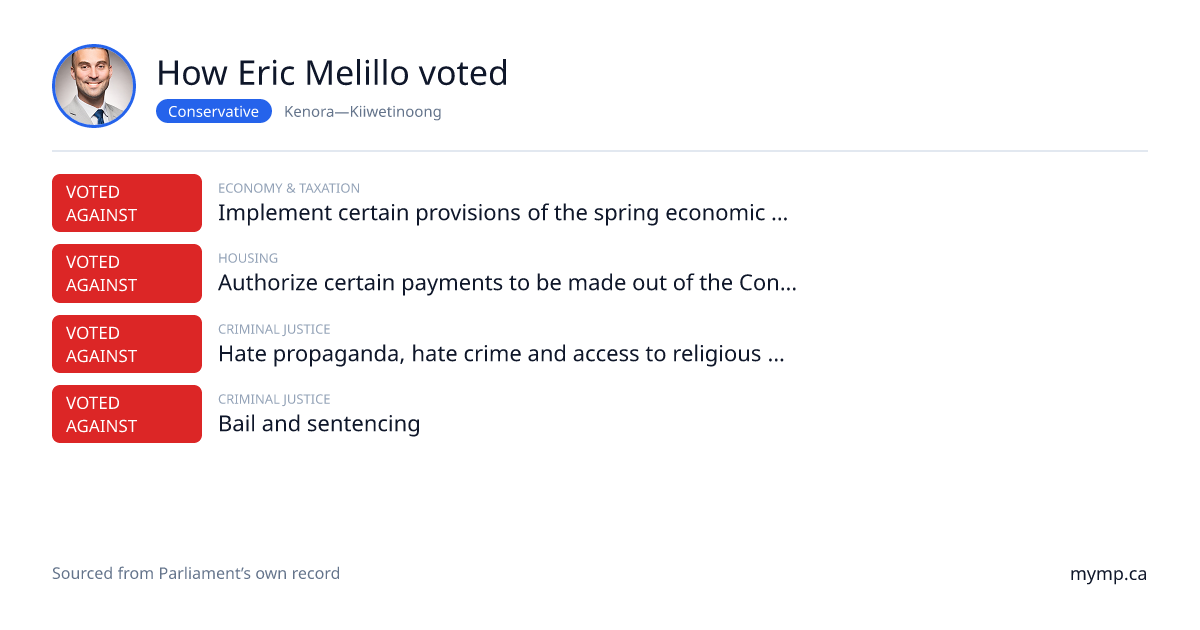Click Voted Against badge for hate propaganda bill
The width and height of the screenshot is (1200, 630).
(127, 344)
